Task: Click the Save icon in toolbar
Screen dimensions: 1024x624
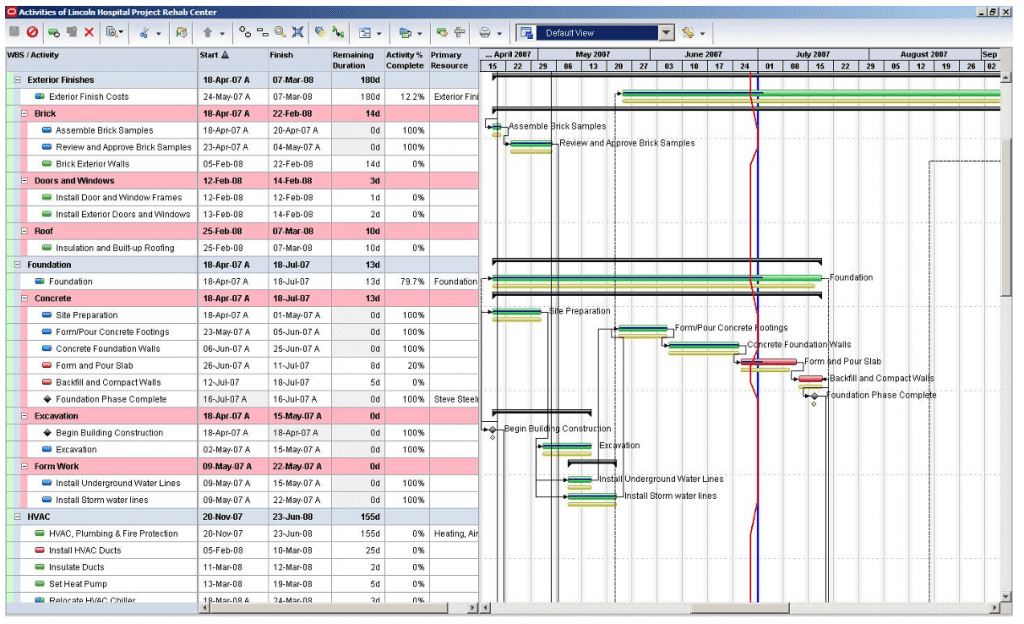Action: (14, 32)
